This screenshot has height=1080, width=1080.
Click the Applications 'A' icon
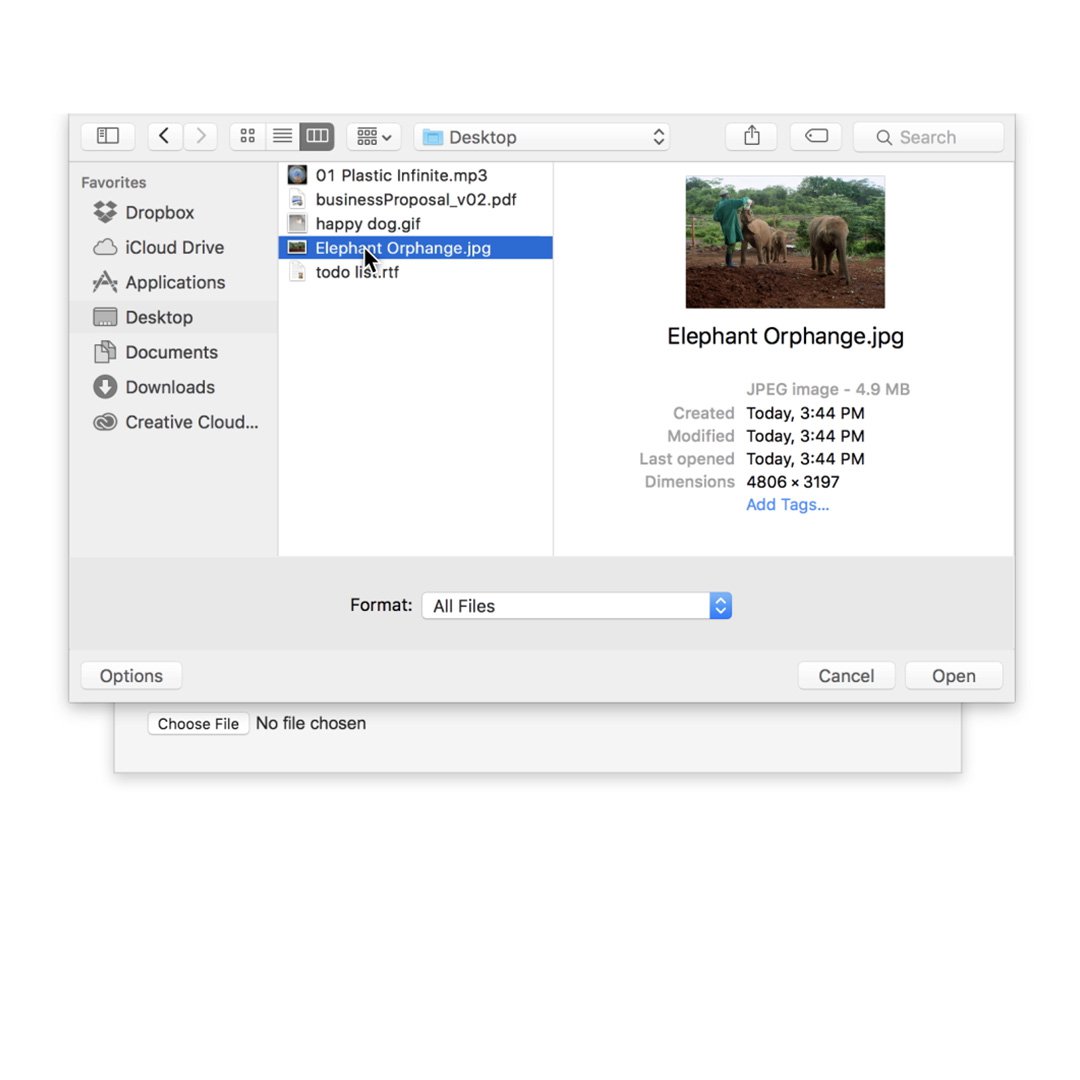[x=105, y=282]
